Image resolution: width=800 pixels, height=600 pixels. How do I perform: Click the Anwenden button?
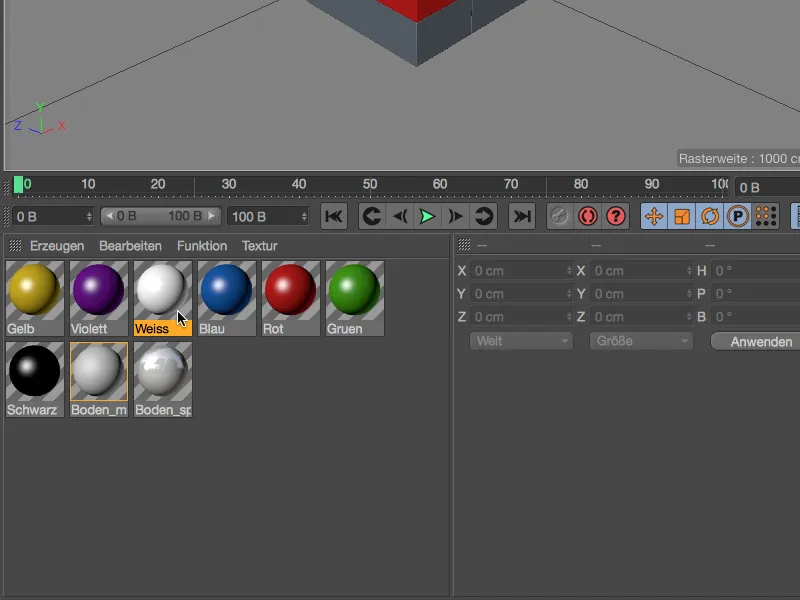(761, 341)
